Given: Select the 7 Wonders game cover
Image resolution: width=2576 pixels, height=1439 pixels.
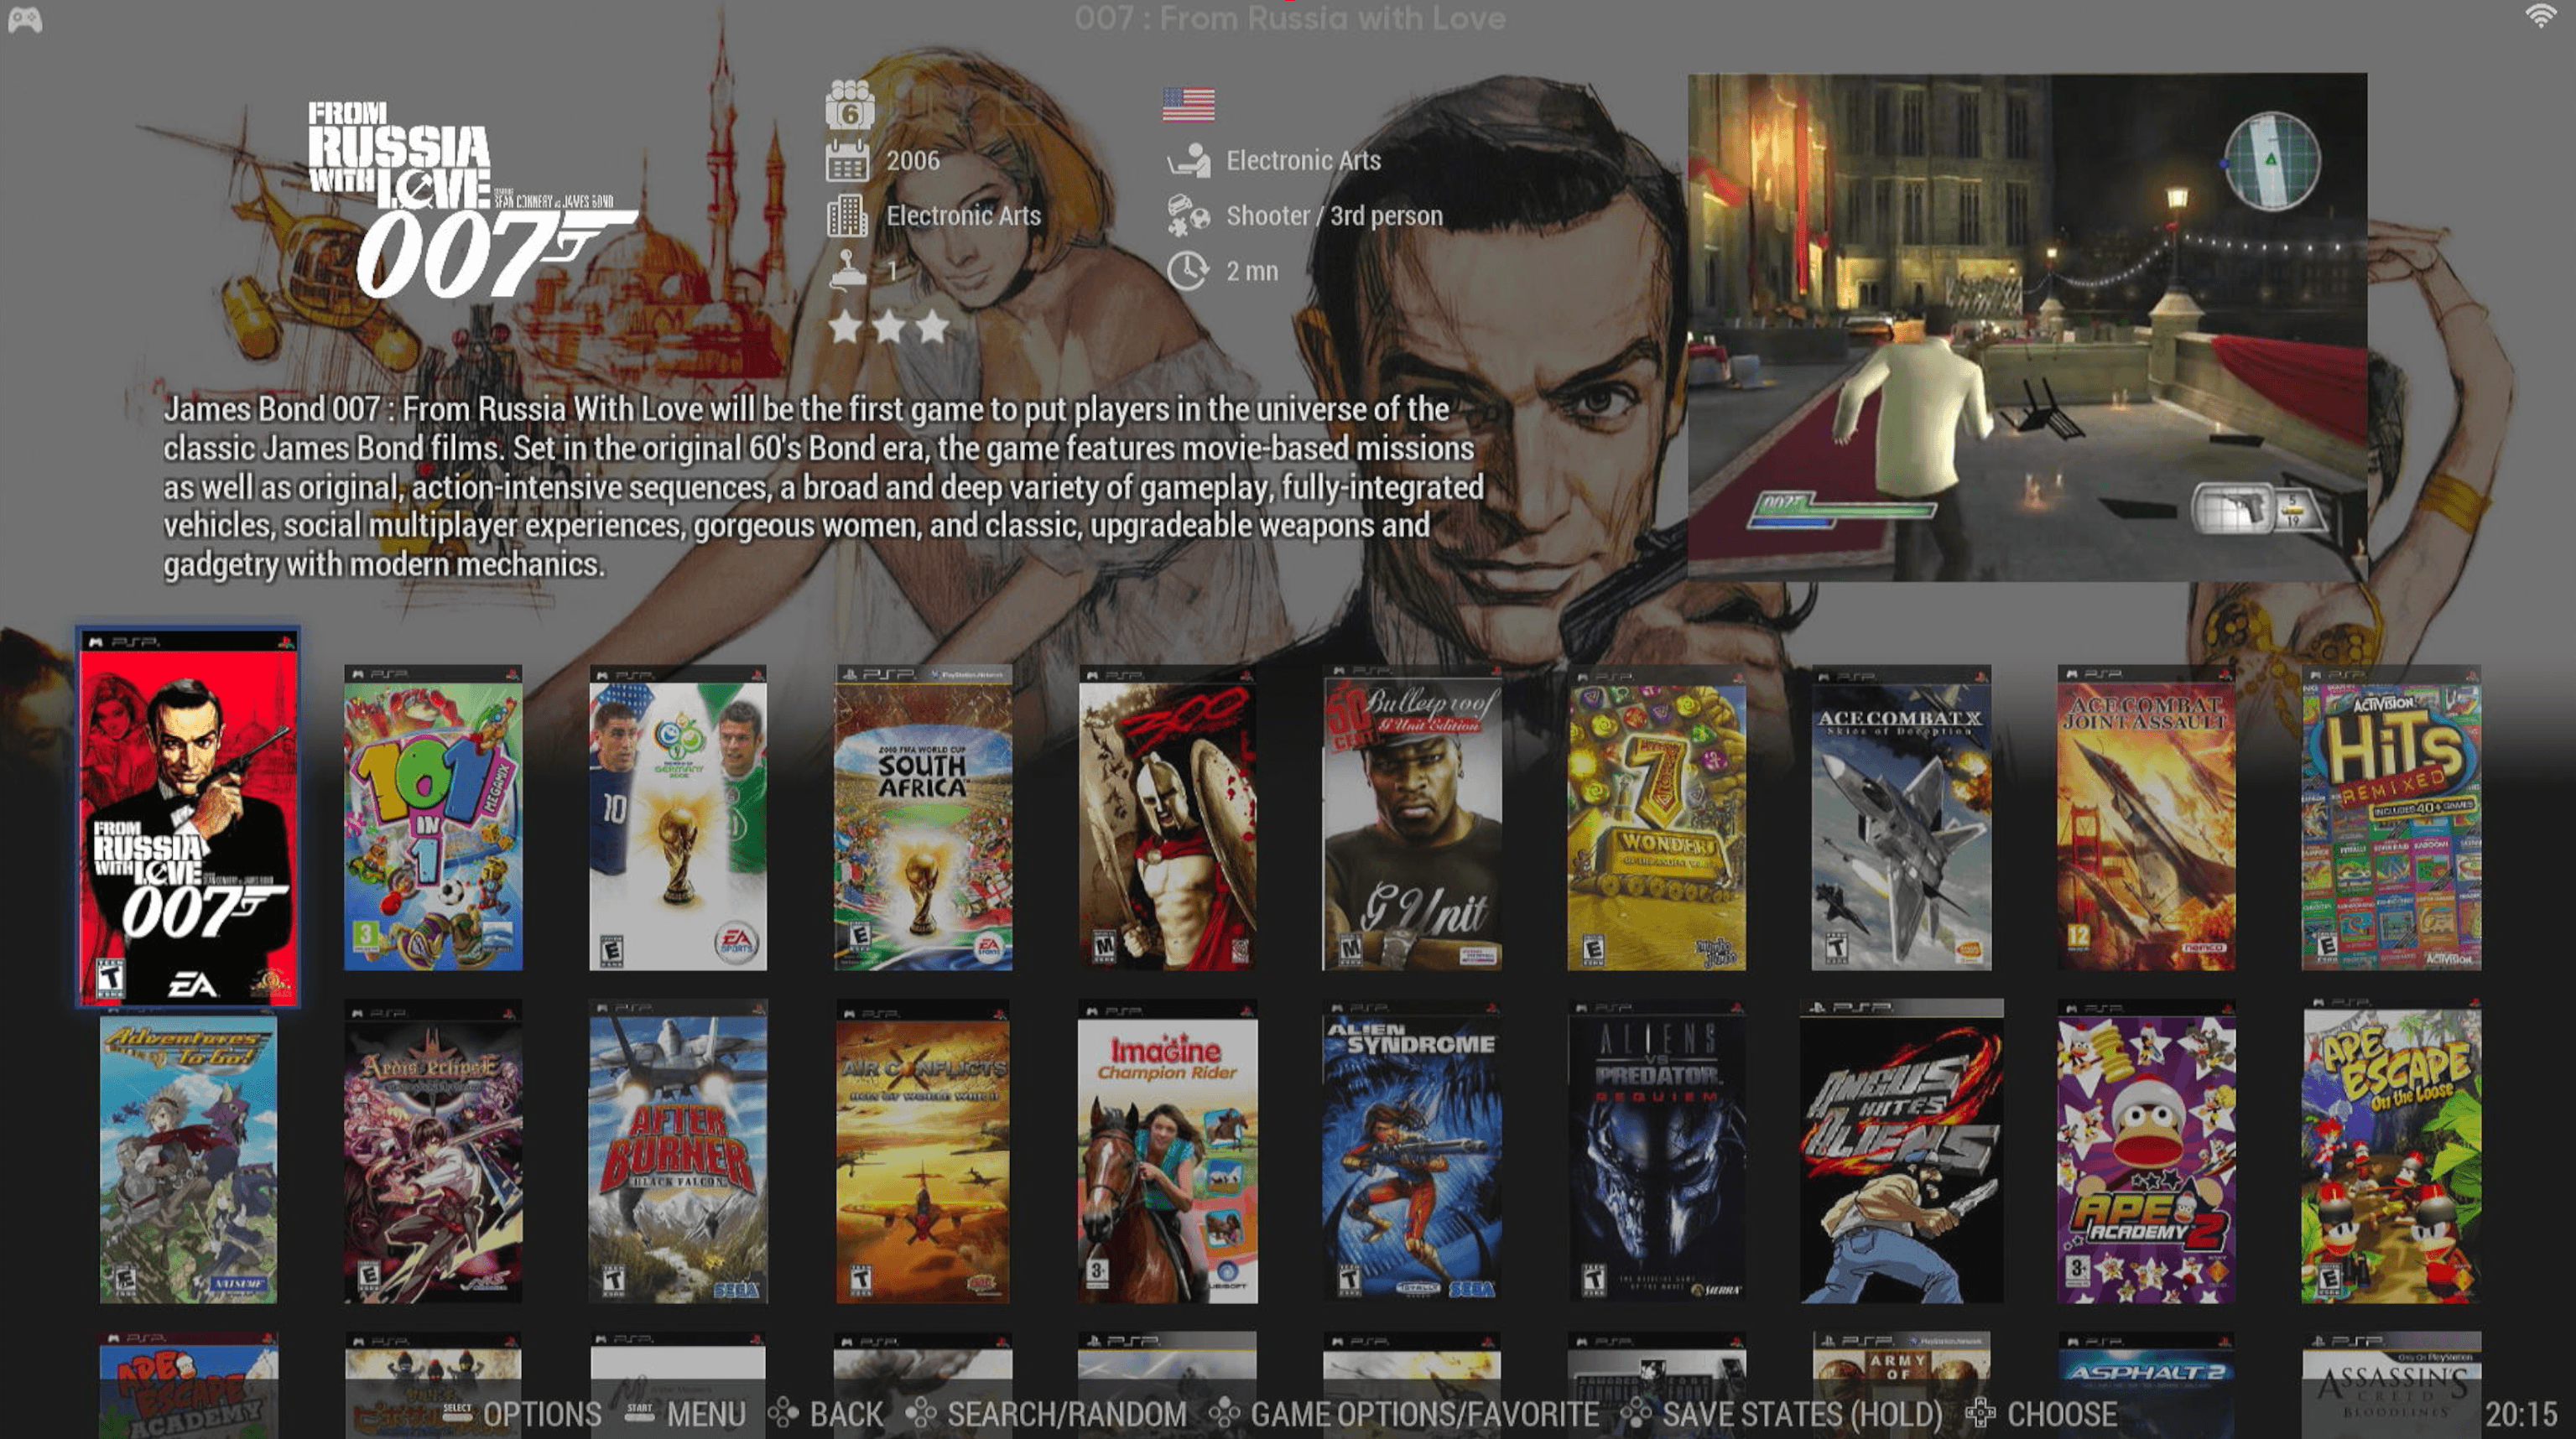Looking at the screenshot, I should (1656, 817).
